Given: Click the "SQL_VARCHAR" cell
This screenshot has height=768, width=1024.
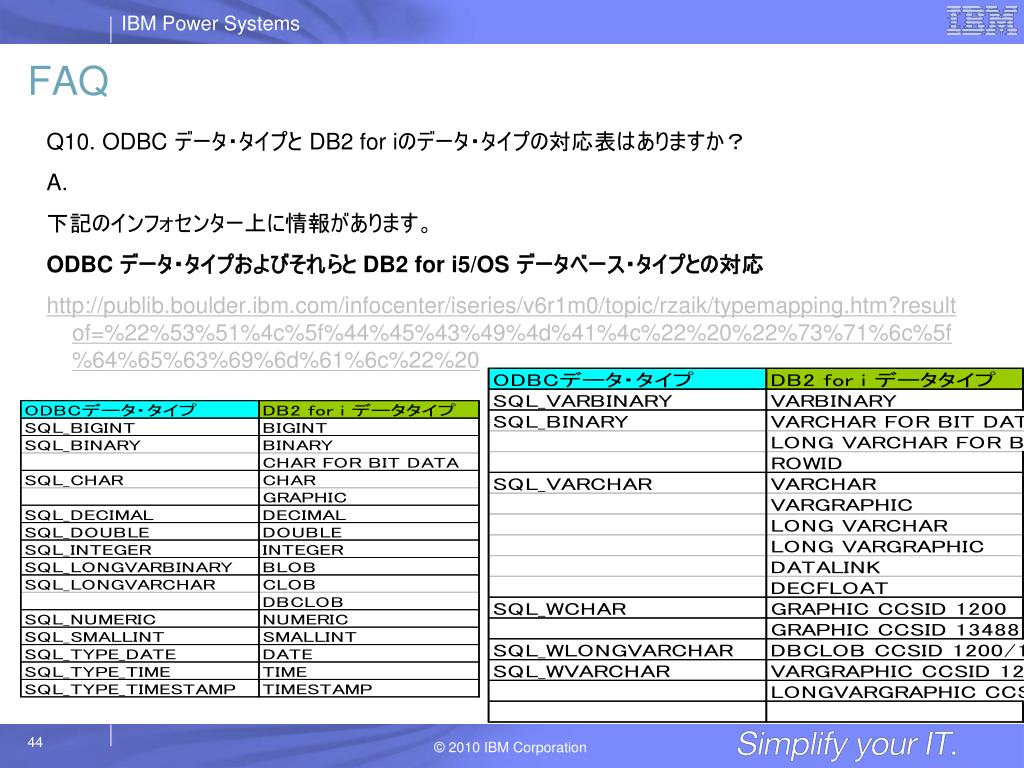Looking at the screenshot, I should coord(627,484).
